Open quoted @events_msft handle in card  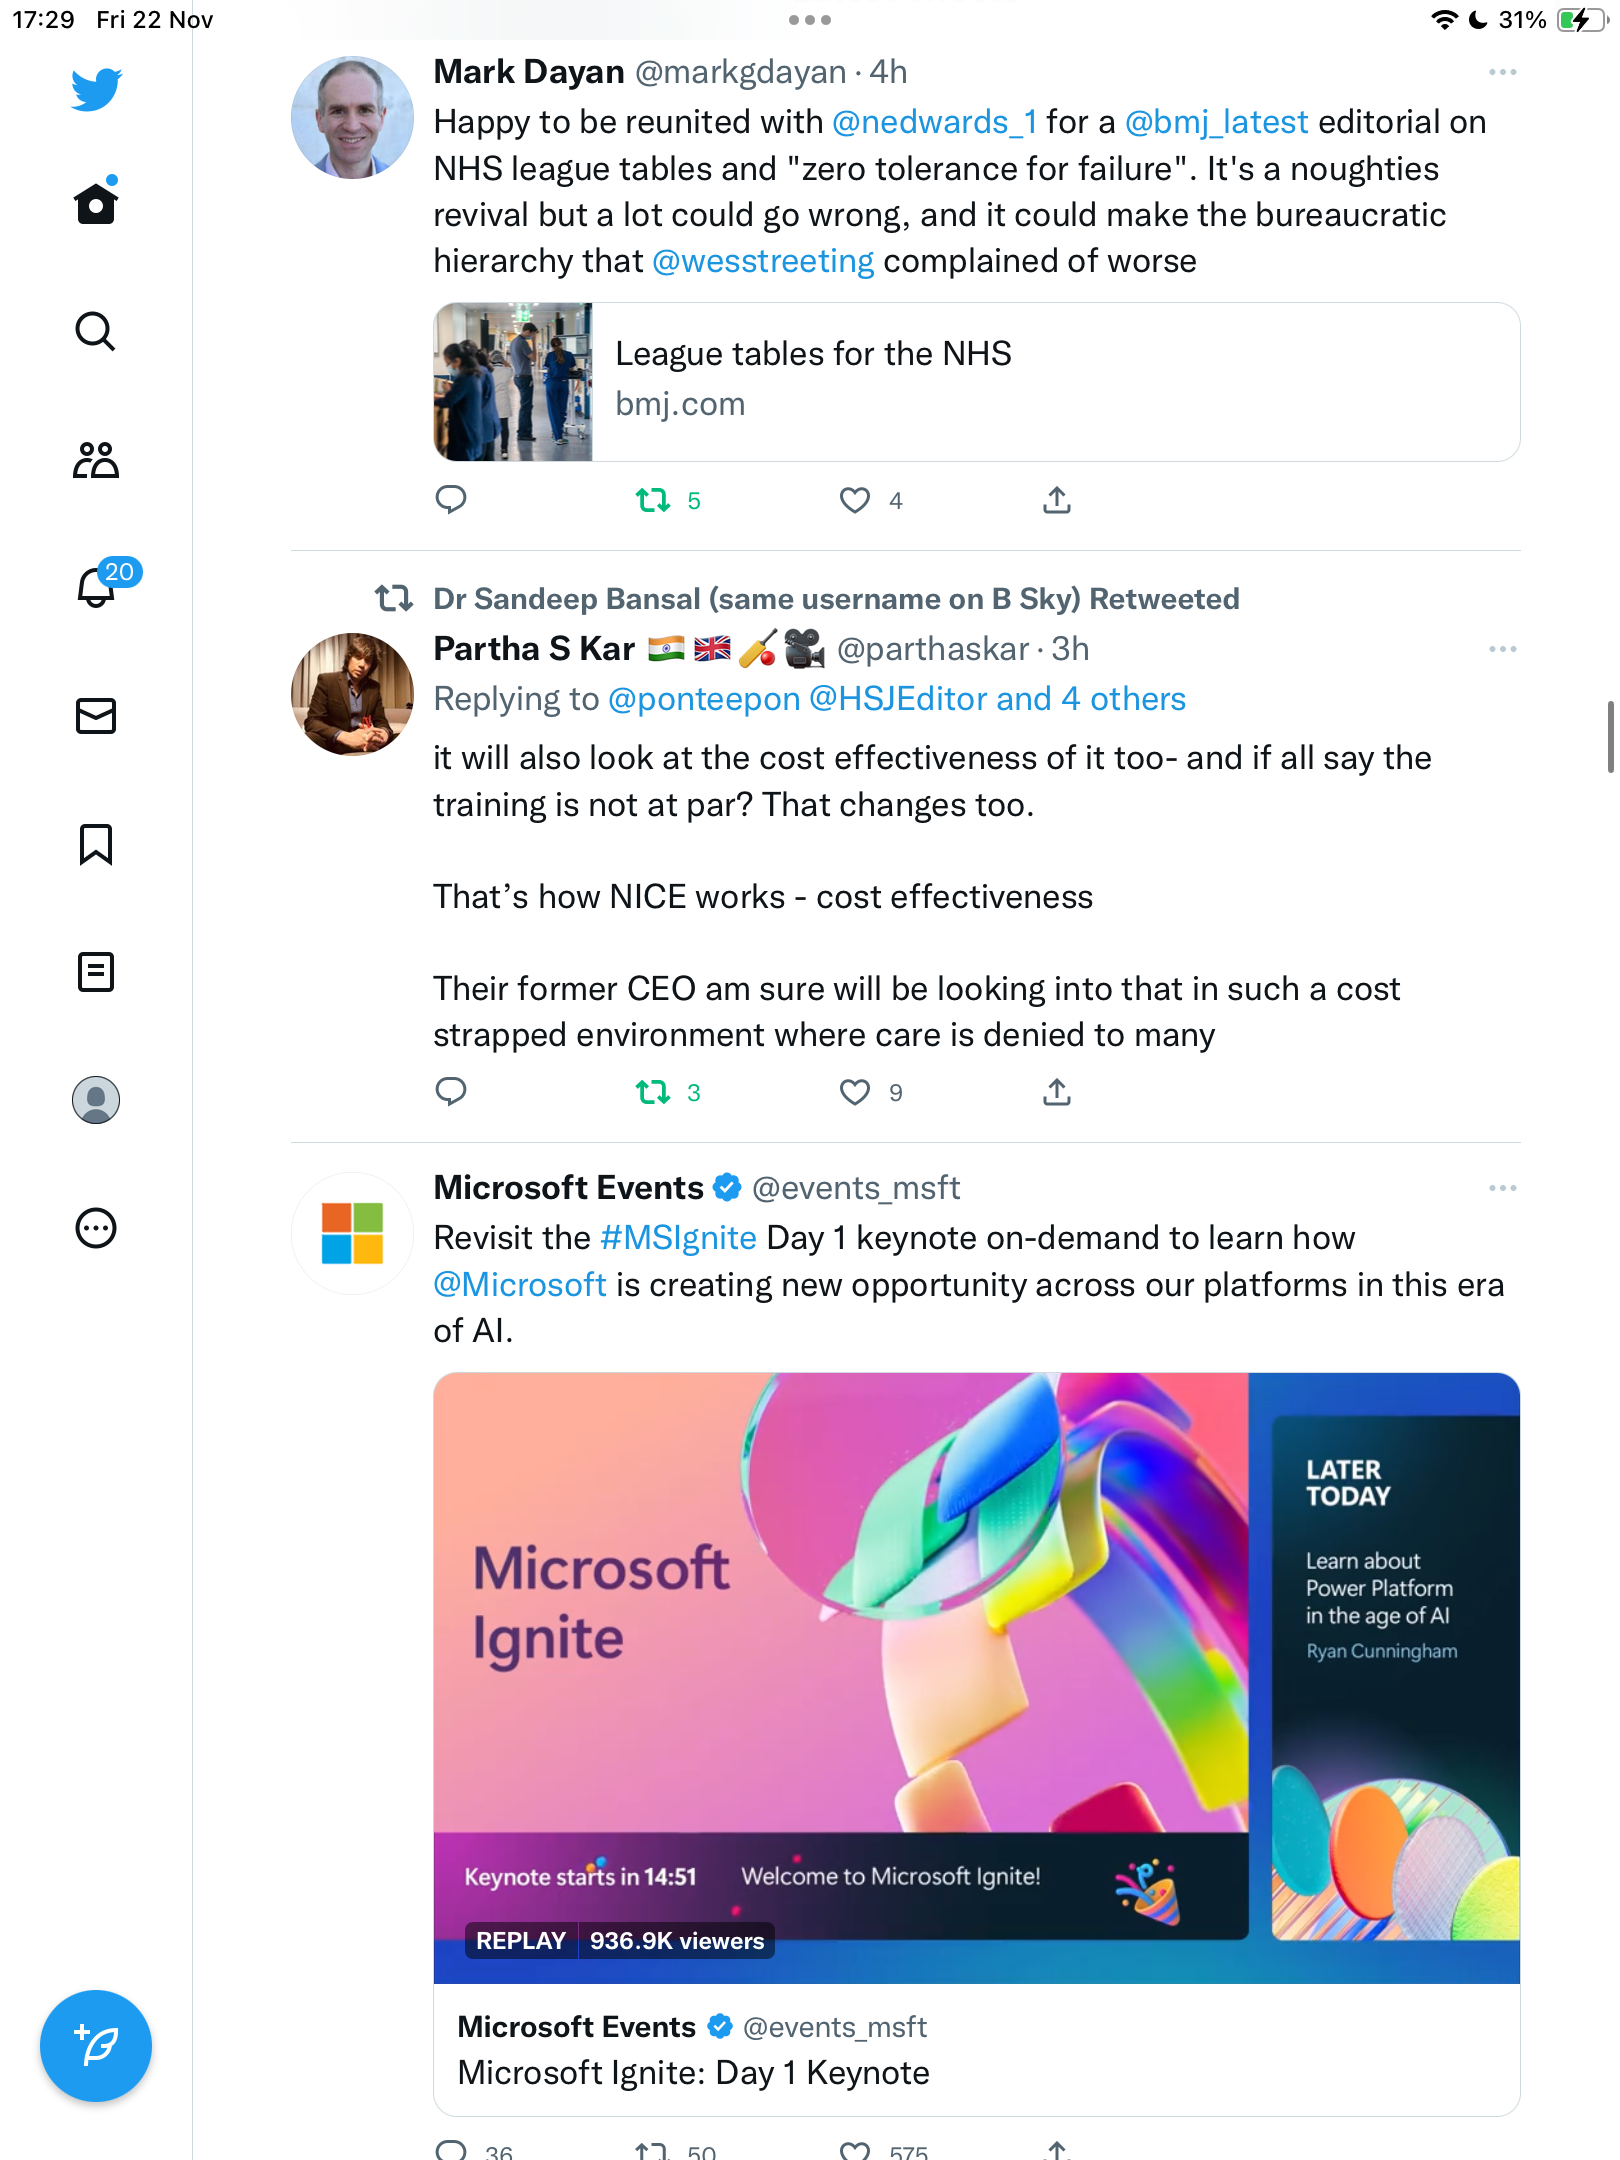834,2027
